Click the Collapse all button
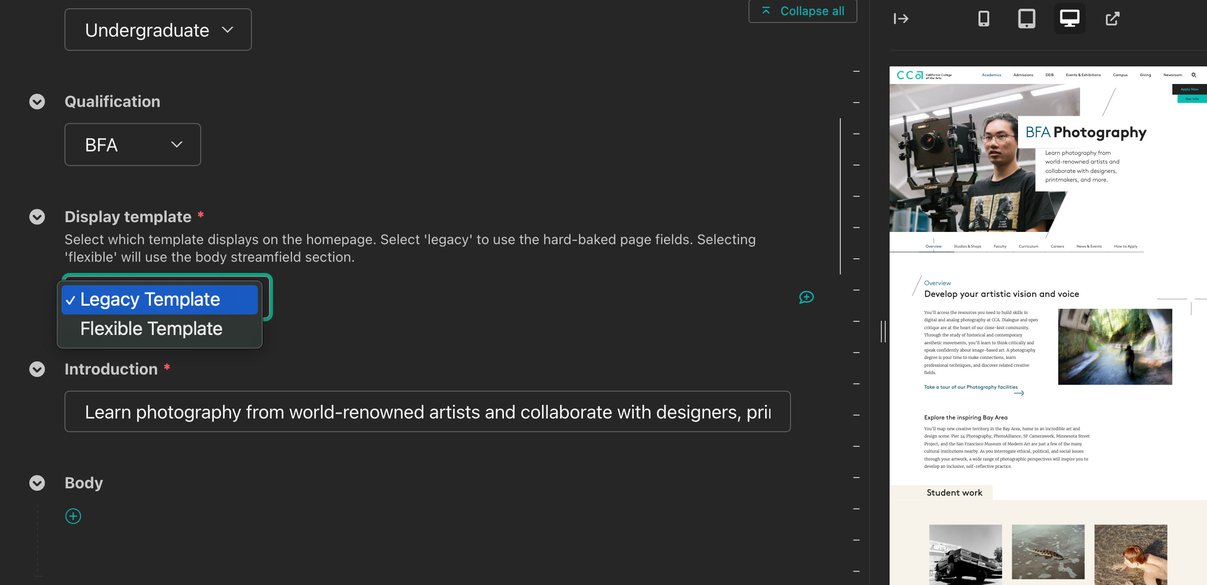Screen dimensions: 1207x585 (803, 11)
